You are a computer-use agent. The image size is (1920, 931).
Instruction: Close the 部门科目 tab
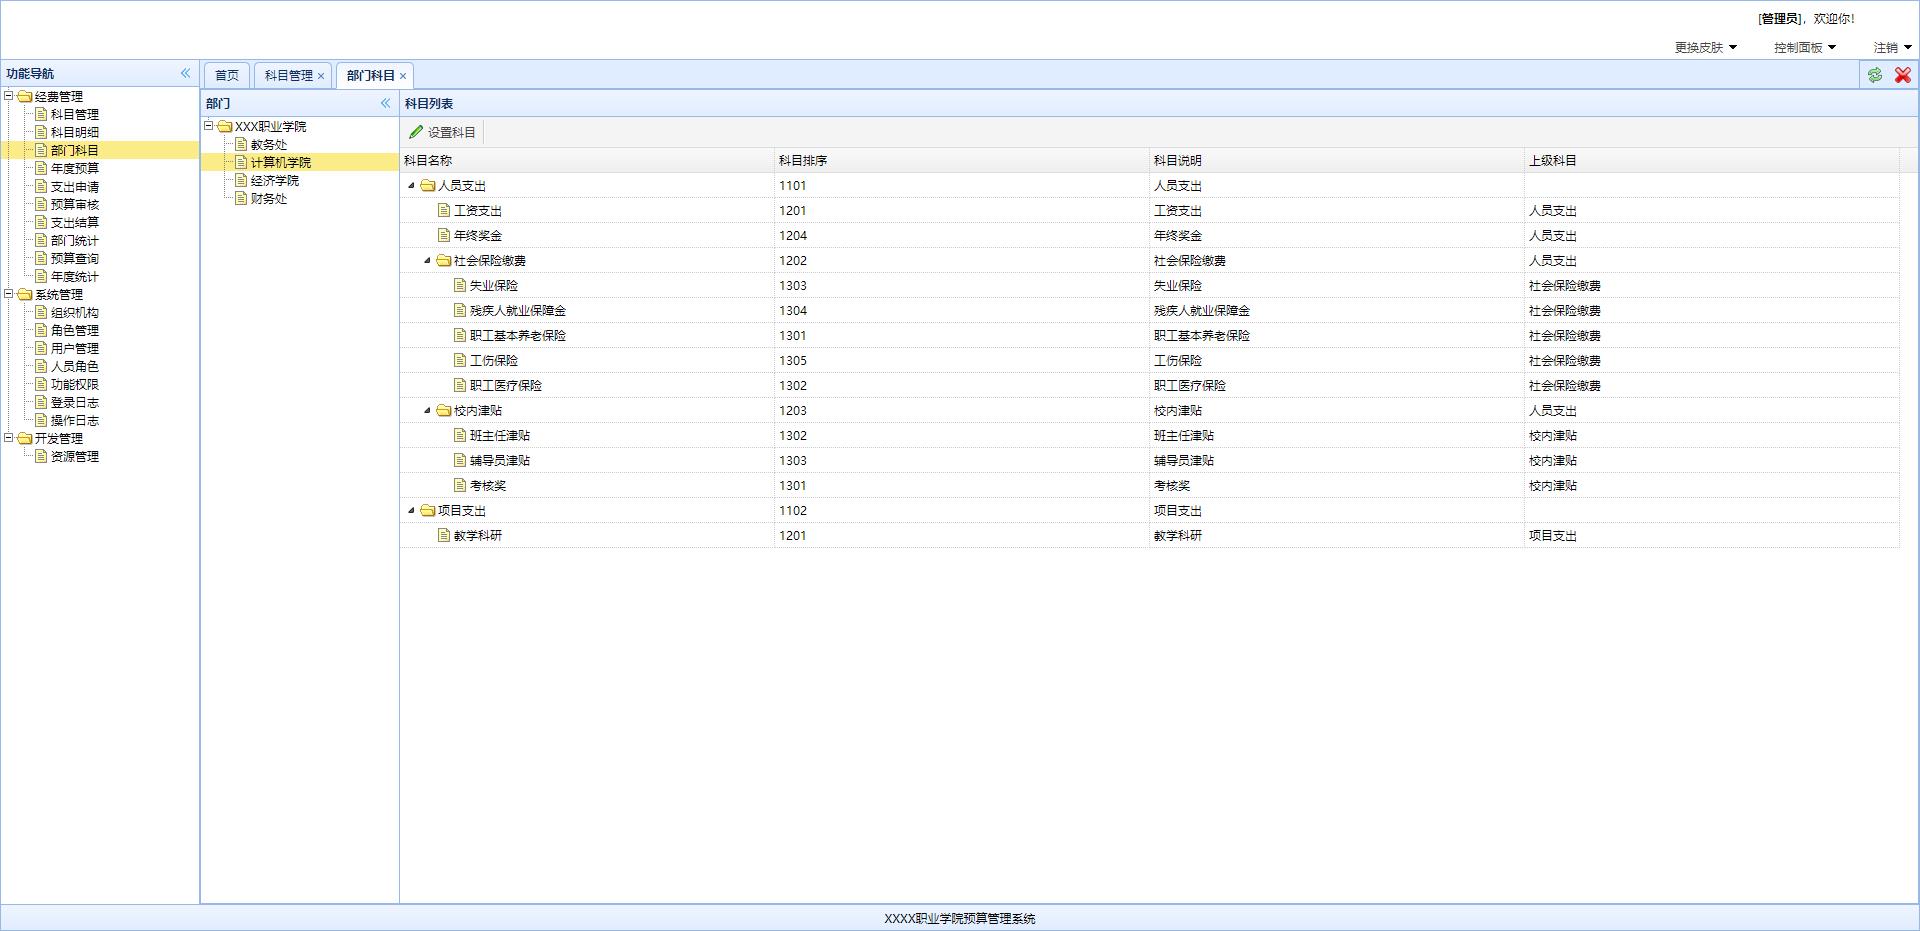coord(403,76)
